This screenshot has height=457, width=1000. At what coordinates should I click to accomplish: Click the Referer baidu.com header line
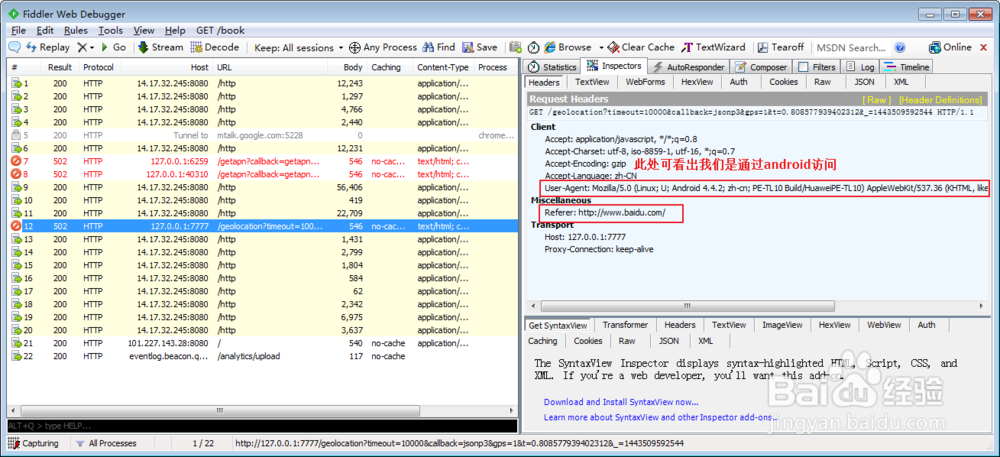[x=605, y=213]
